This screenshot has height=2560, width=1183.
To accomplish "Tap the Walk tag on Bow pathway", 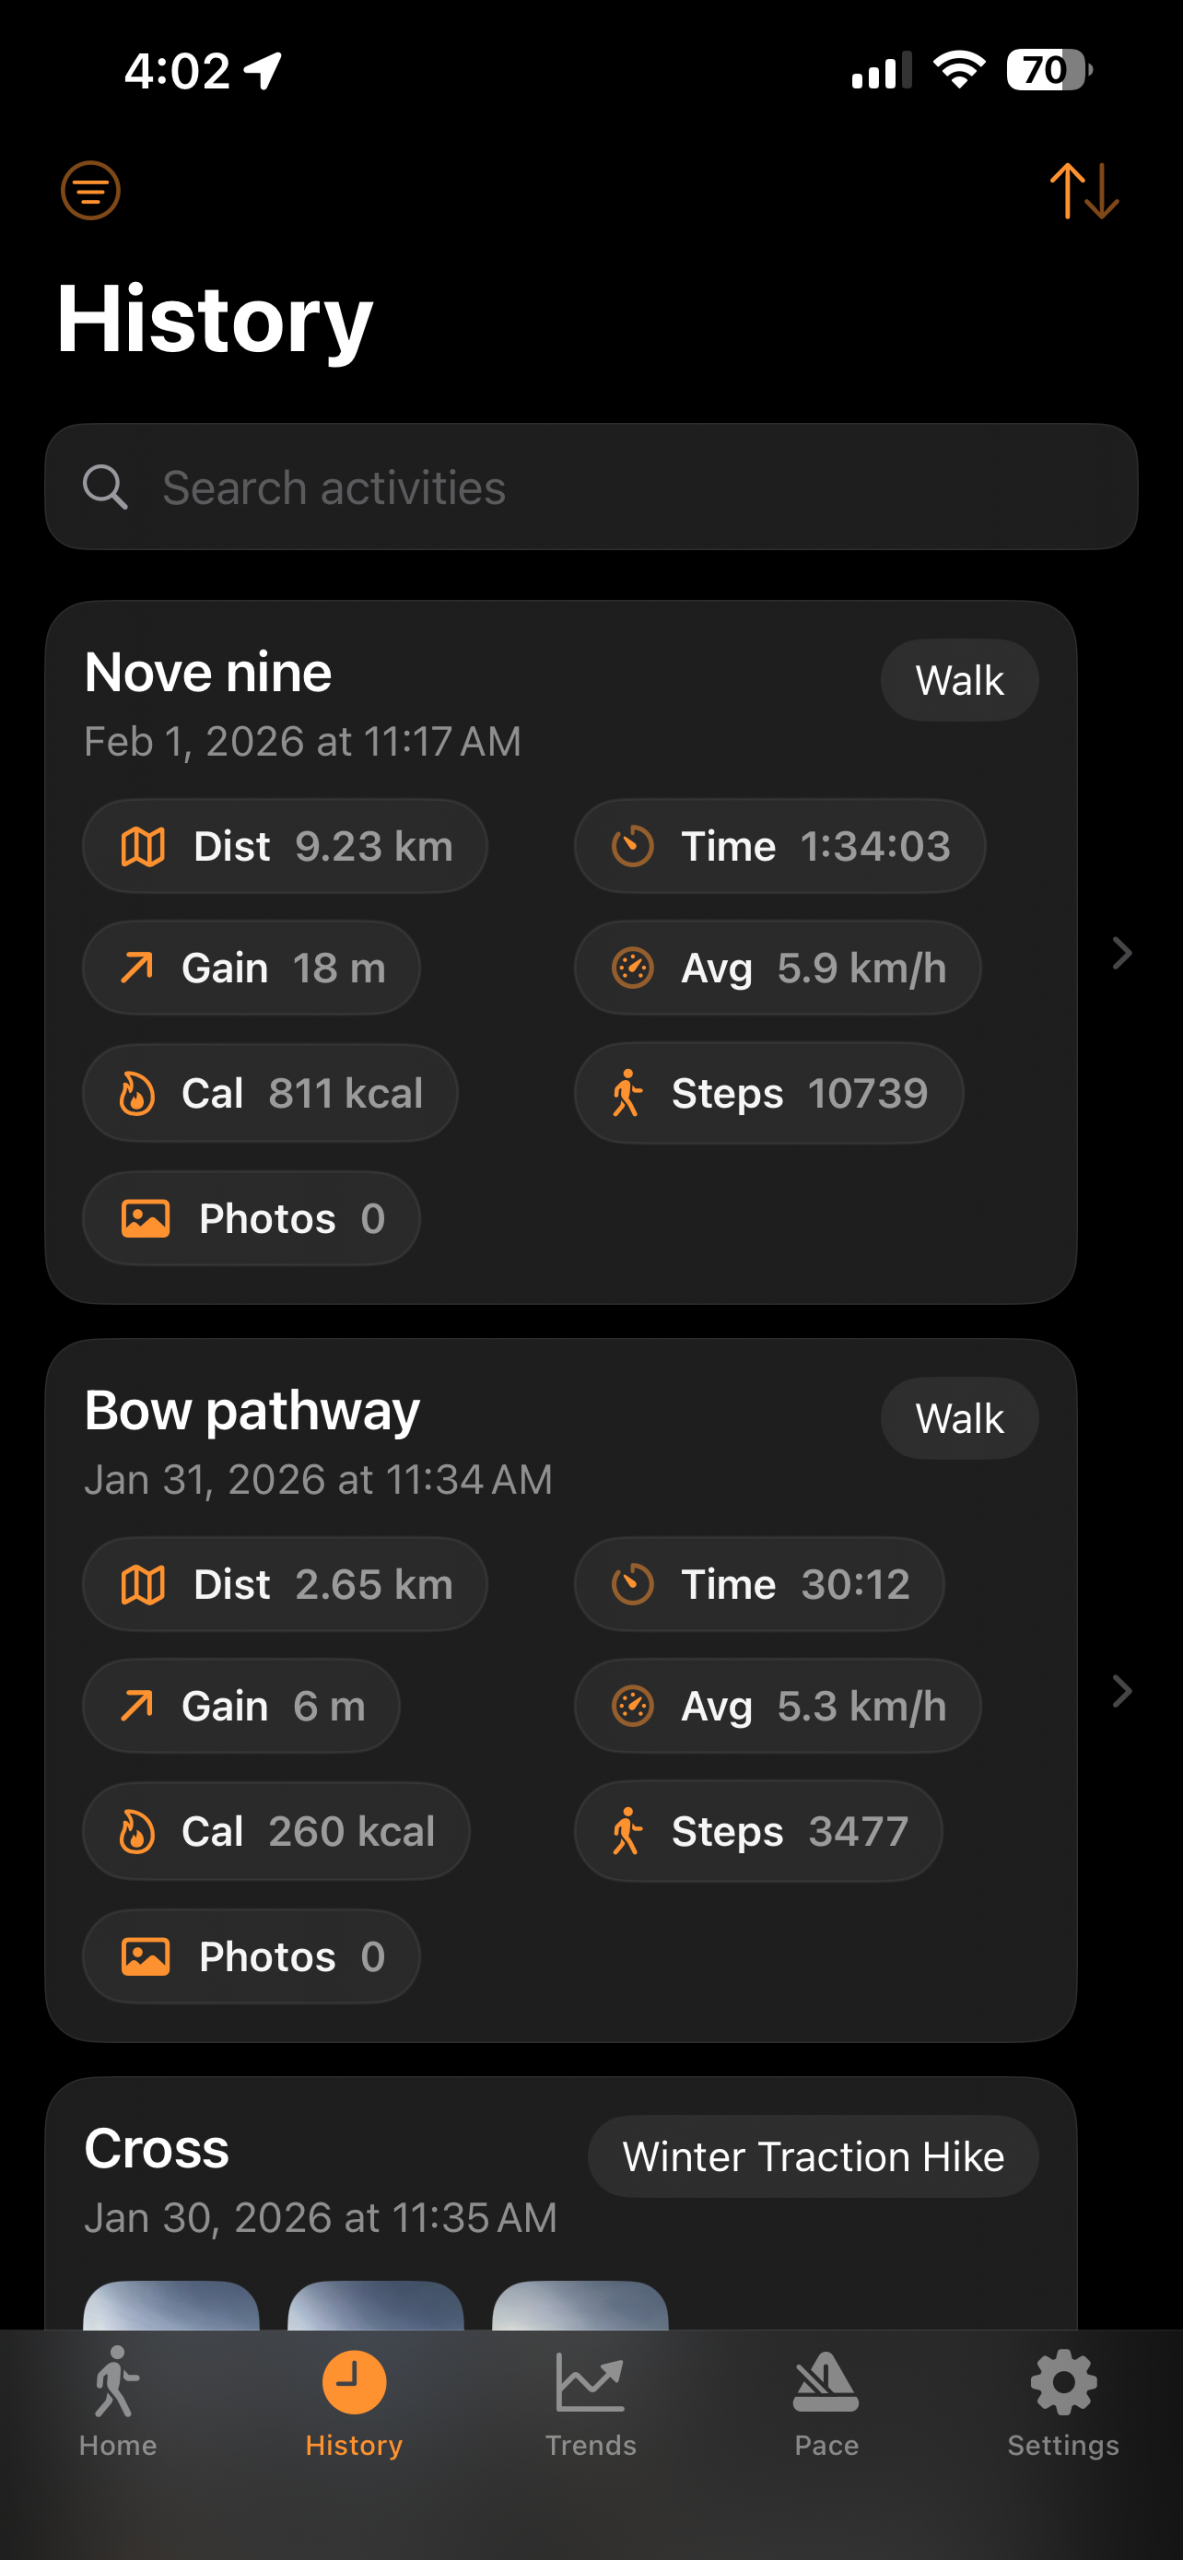I will (959, 1418).
